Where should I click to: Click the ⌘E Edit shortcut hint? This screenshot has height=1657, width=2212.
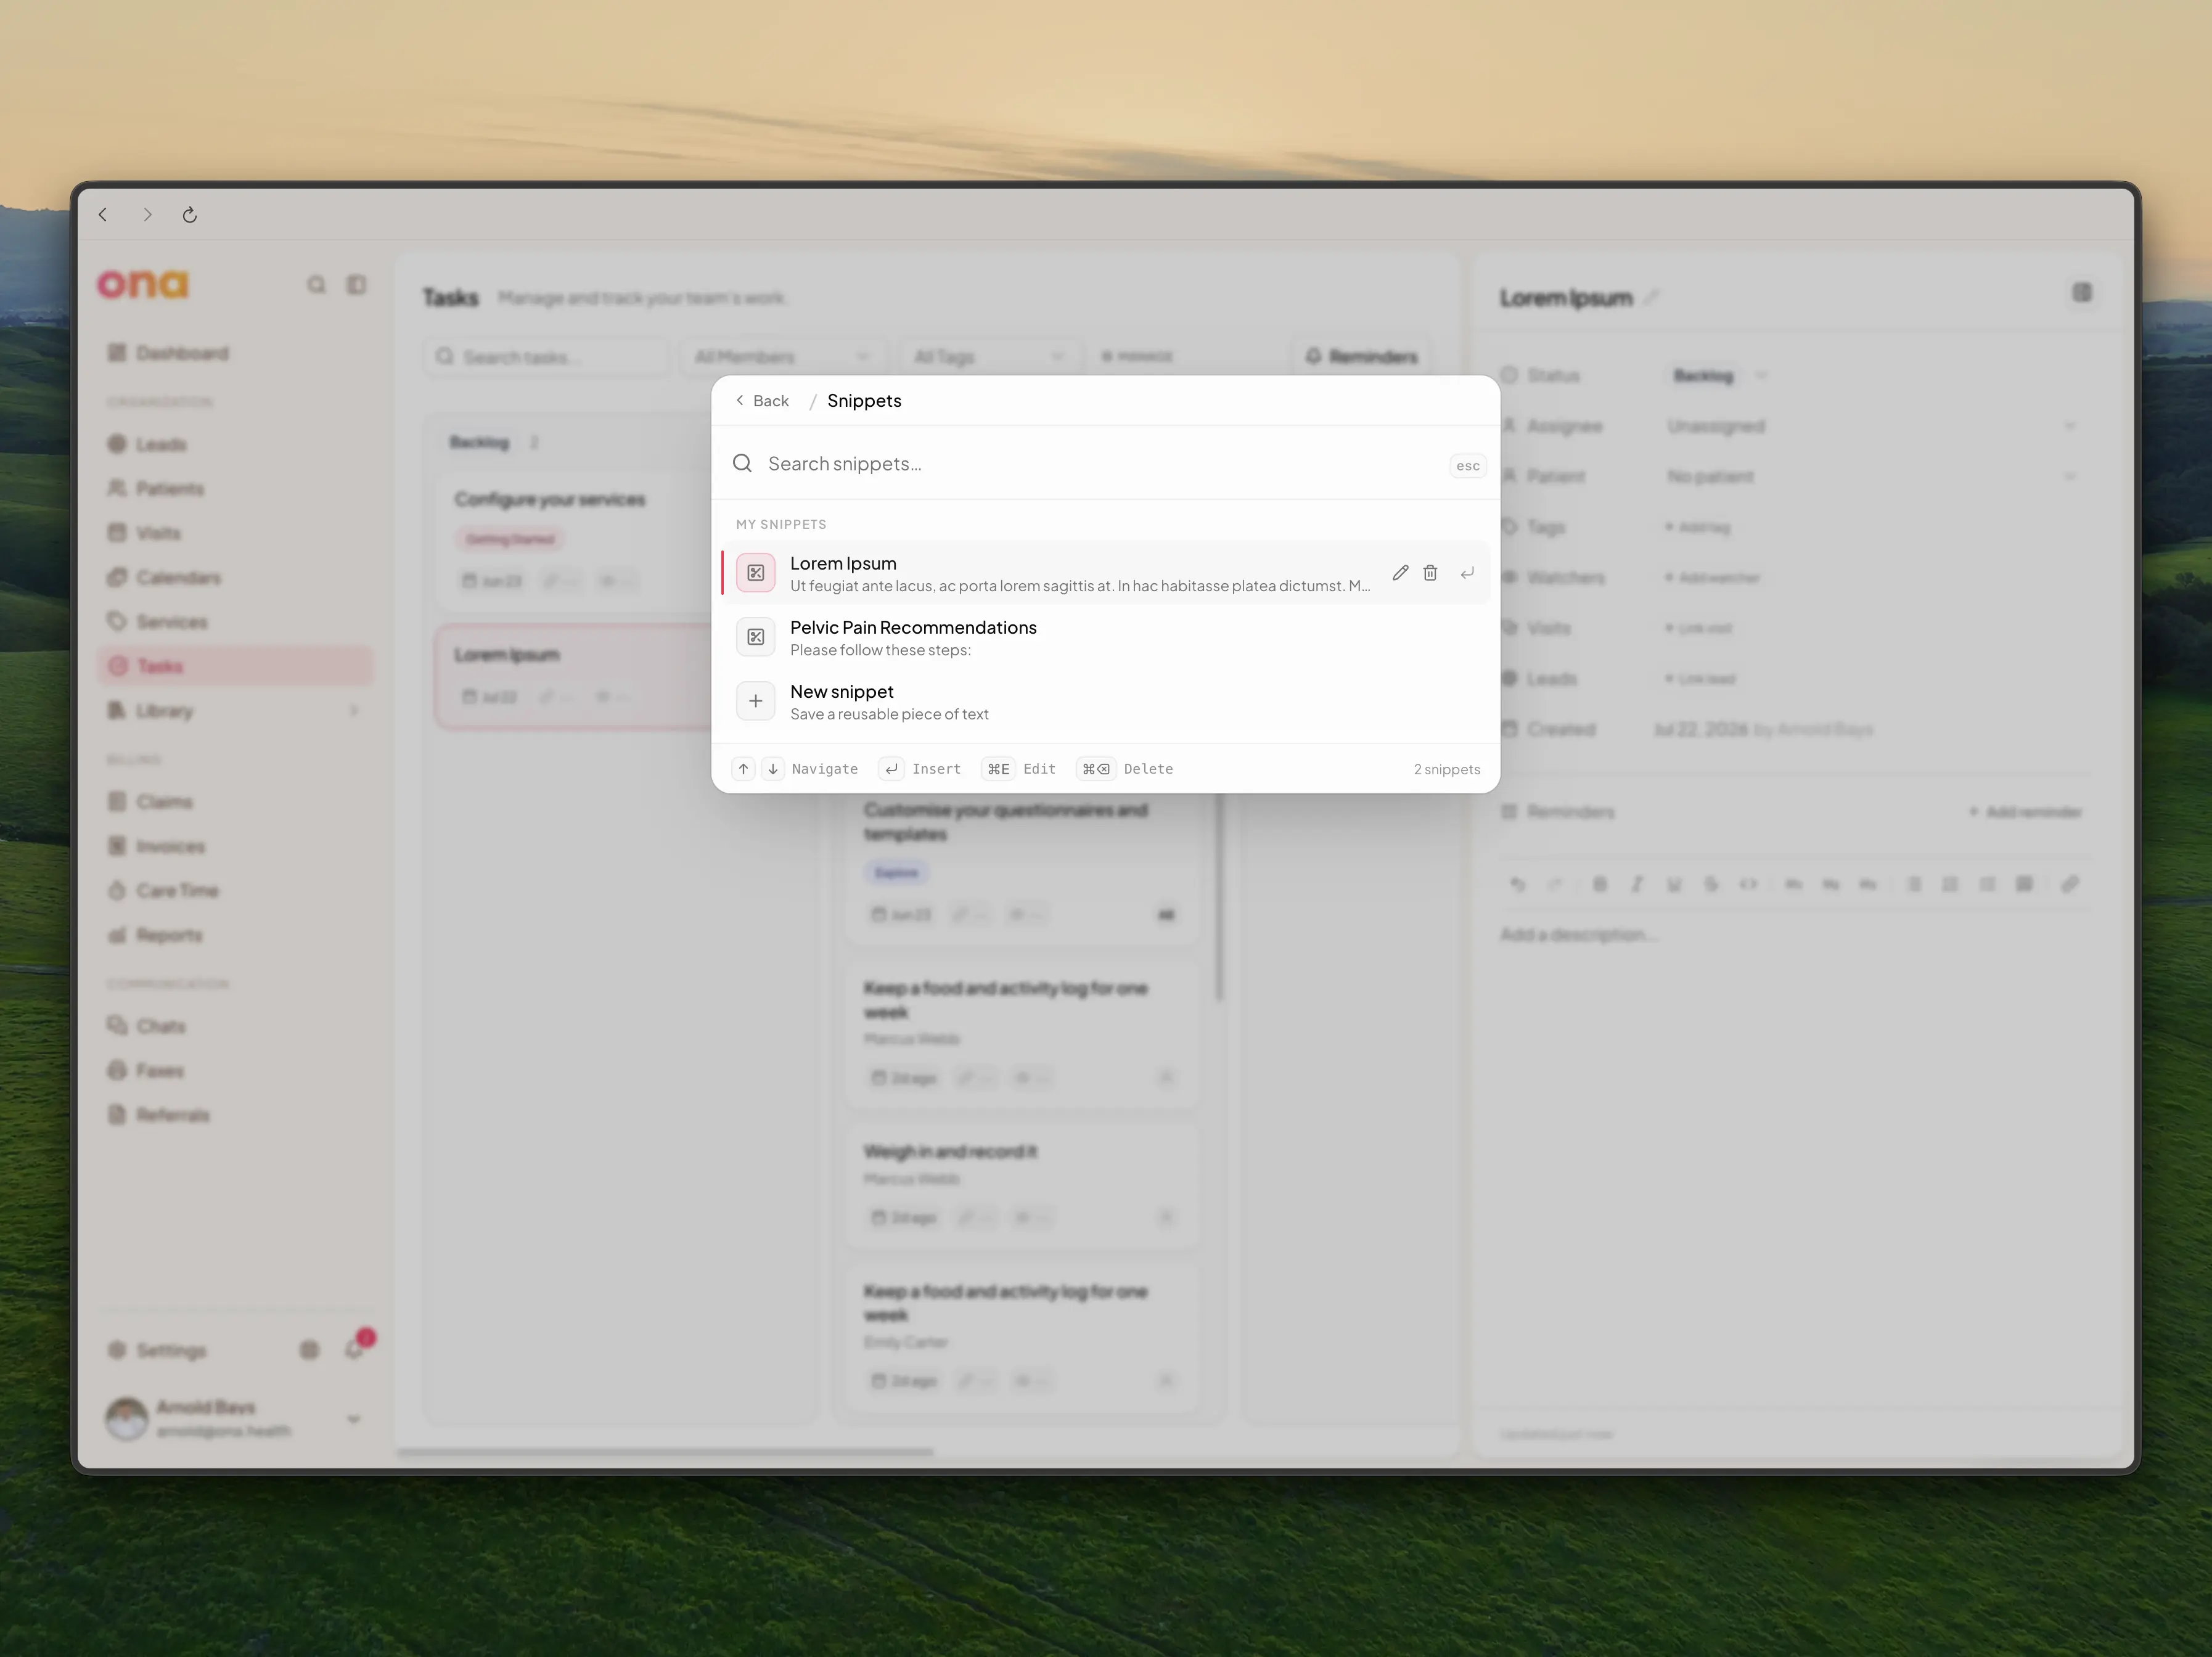coord(998,769)
